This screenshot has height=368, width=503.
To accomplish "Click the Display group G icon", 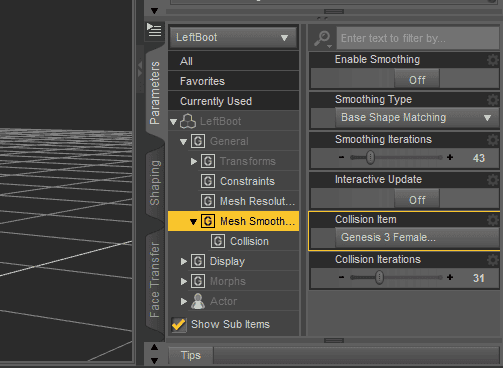I will tap(198, 261).
